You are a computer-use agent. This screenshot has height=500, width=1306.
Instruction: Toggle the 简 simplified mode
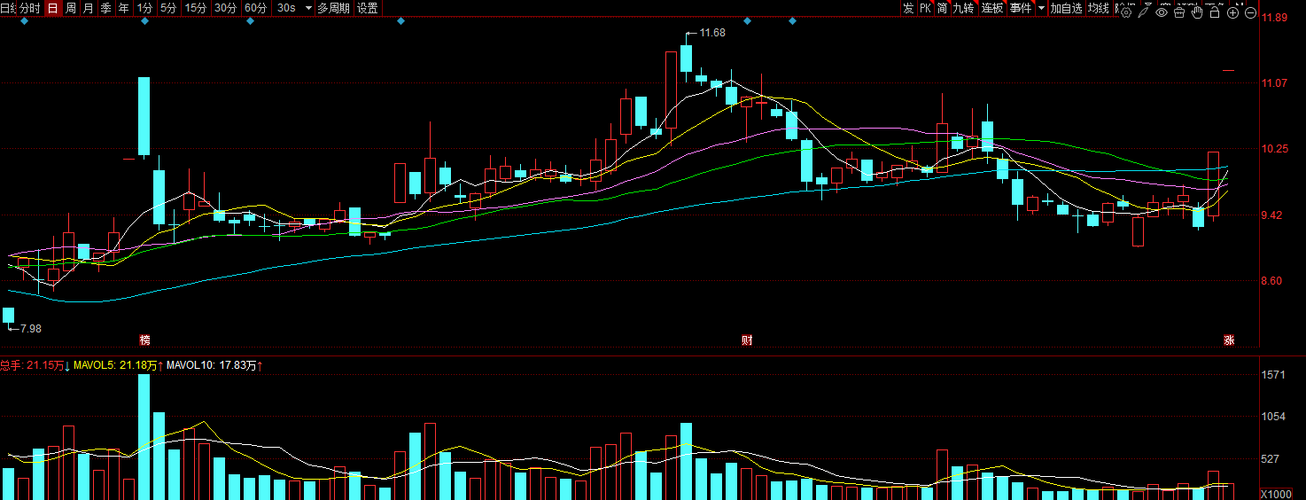click(x=942, y=8)
